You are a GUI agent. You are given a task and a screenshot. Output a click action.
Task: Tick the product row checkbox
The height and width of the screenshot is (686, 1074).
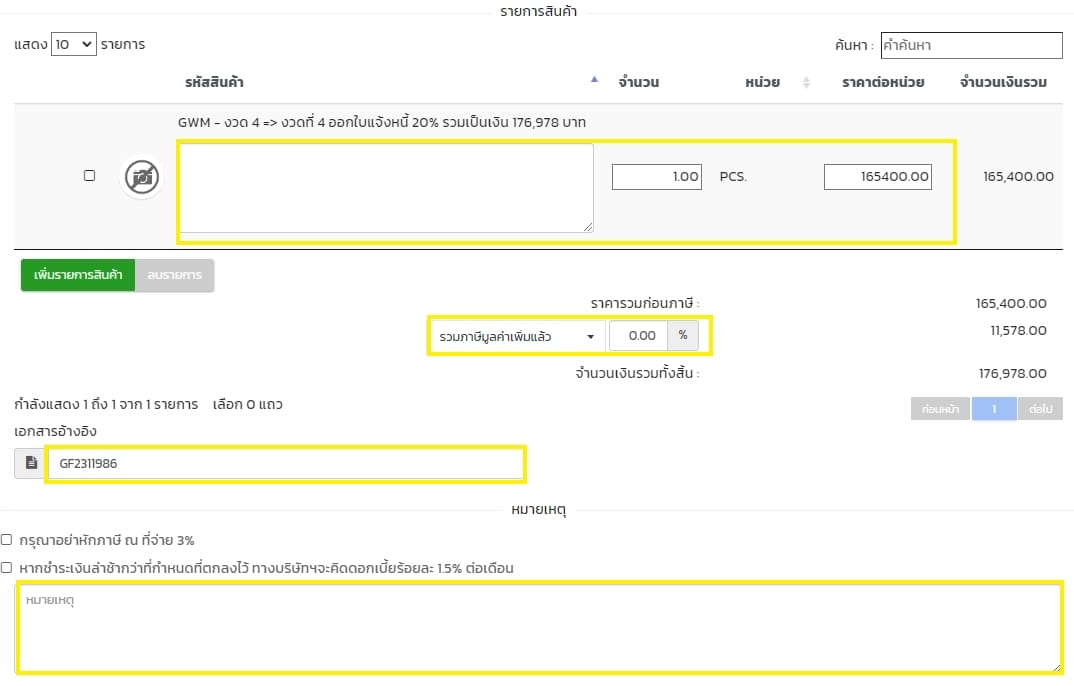89,175
